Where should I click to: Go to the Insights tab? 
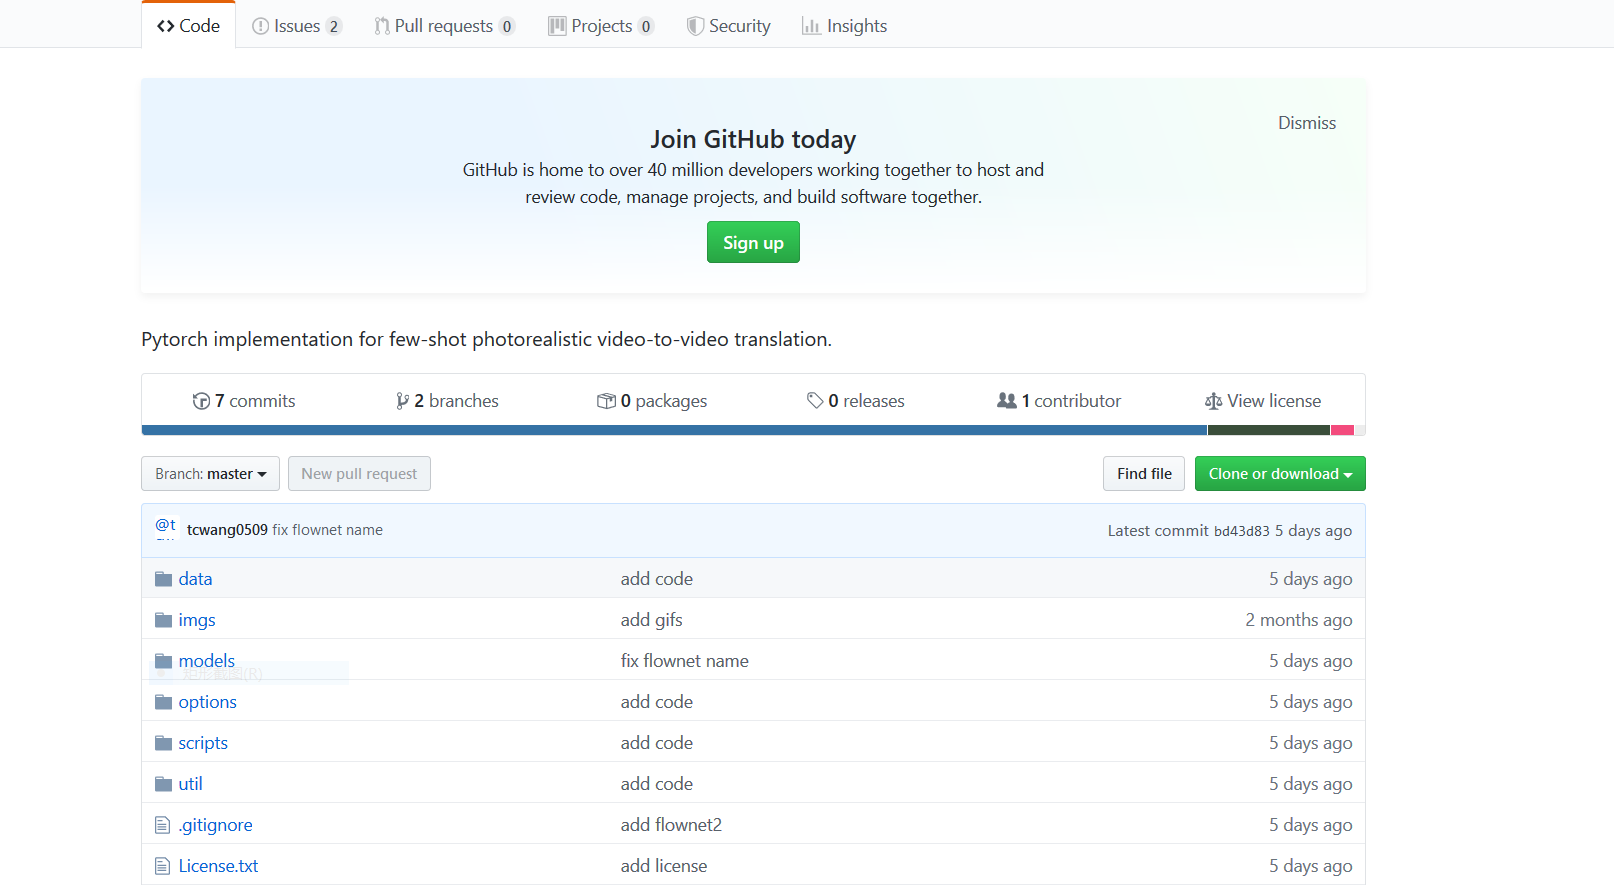pos(844,26)
